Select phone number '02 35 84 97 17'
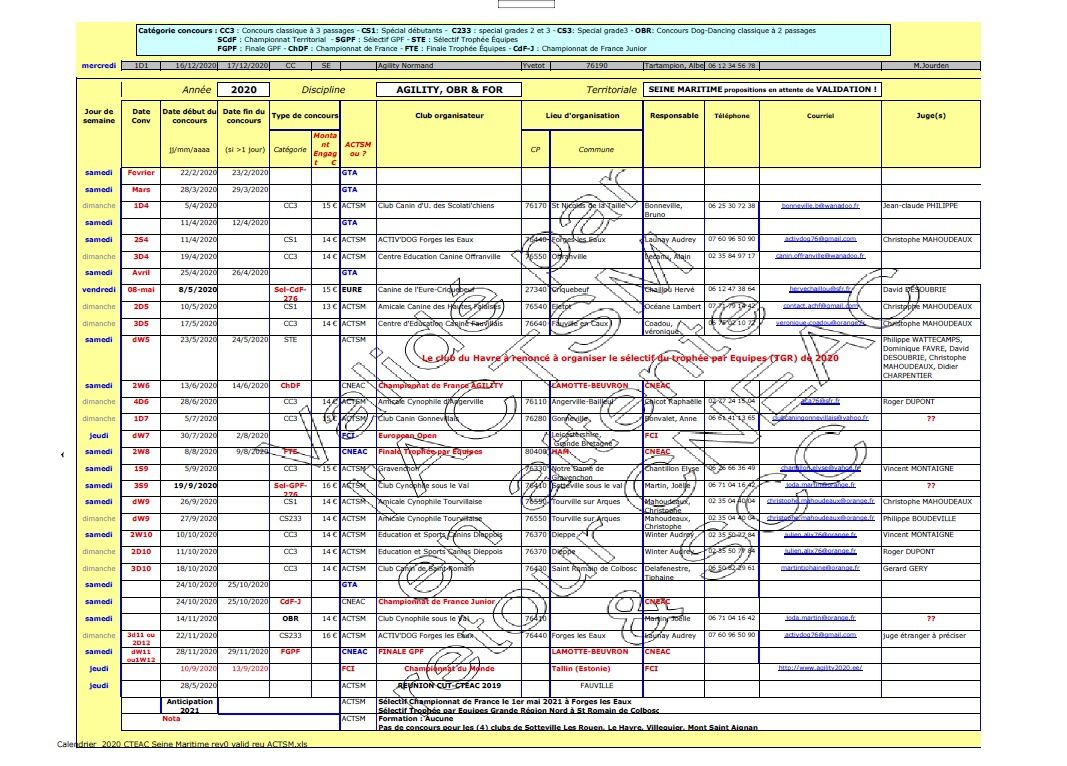 pos(732,256)
